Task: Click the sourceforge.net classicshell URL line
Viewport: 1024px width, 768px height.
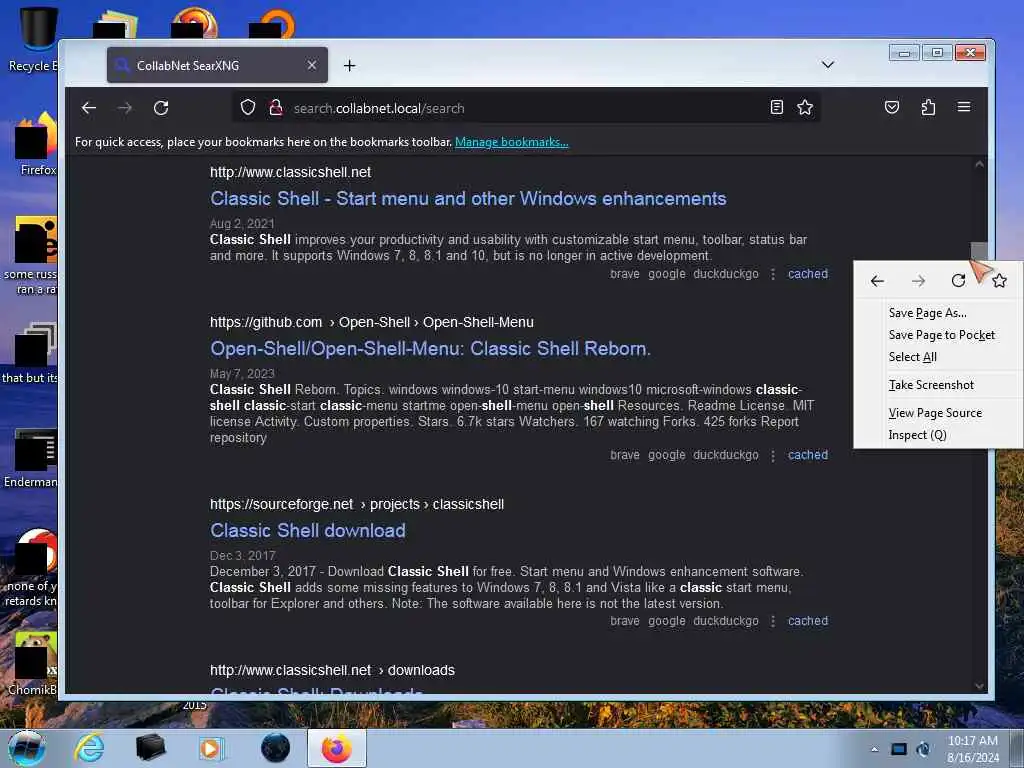Action: click(x=357, y=505)
